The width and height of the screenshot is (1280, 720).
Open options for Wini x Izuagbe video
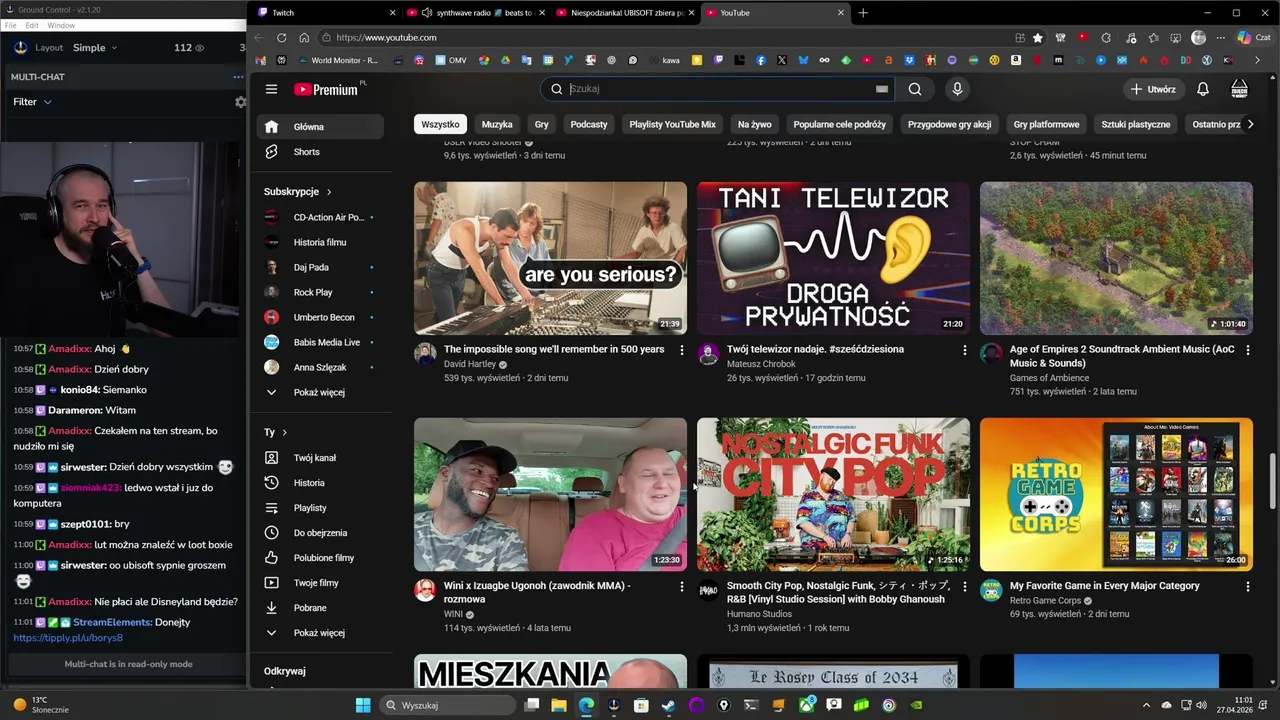pyautogui.click(x=682, y=586)
